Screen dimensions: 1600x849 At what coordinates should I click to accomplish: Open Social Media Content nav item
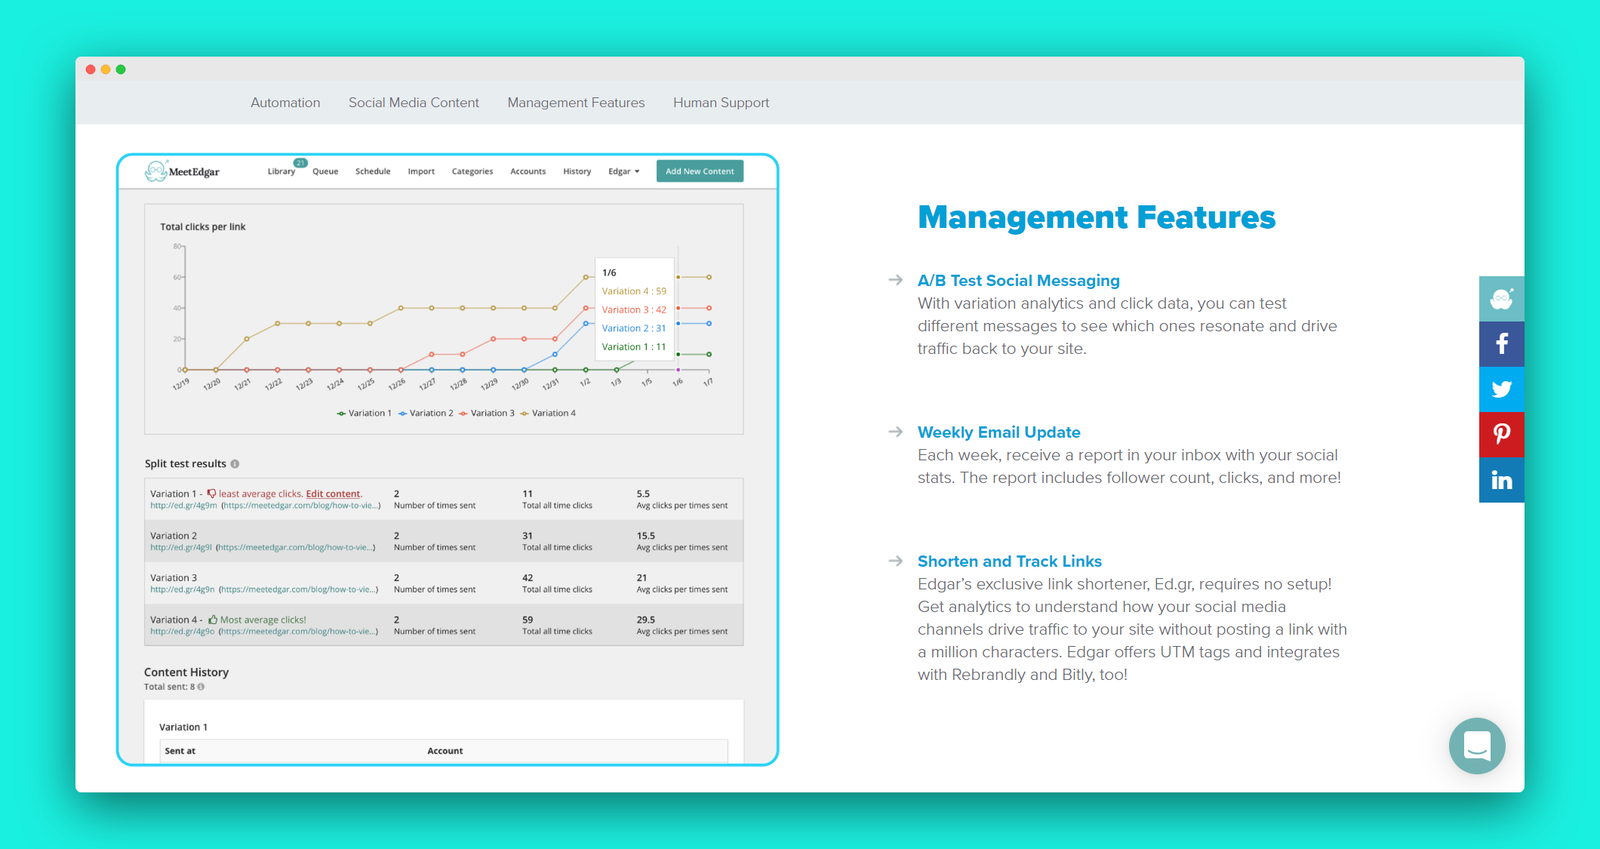tap(413, 103)
